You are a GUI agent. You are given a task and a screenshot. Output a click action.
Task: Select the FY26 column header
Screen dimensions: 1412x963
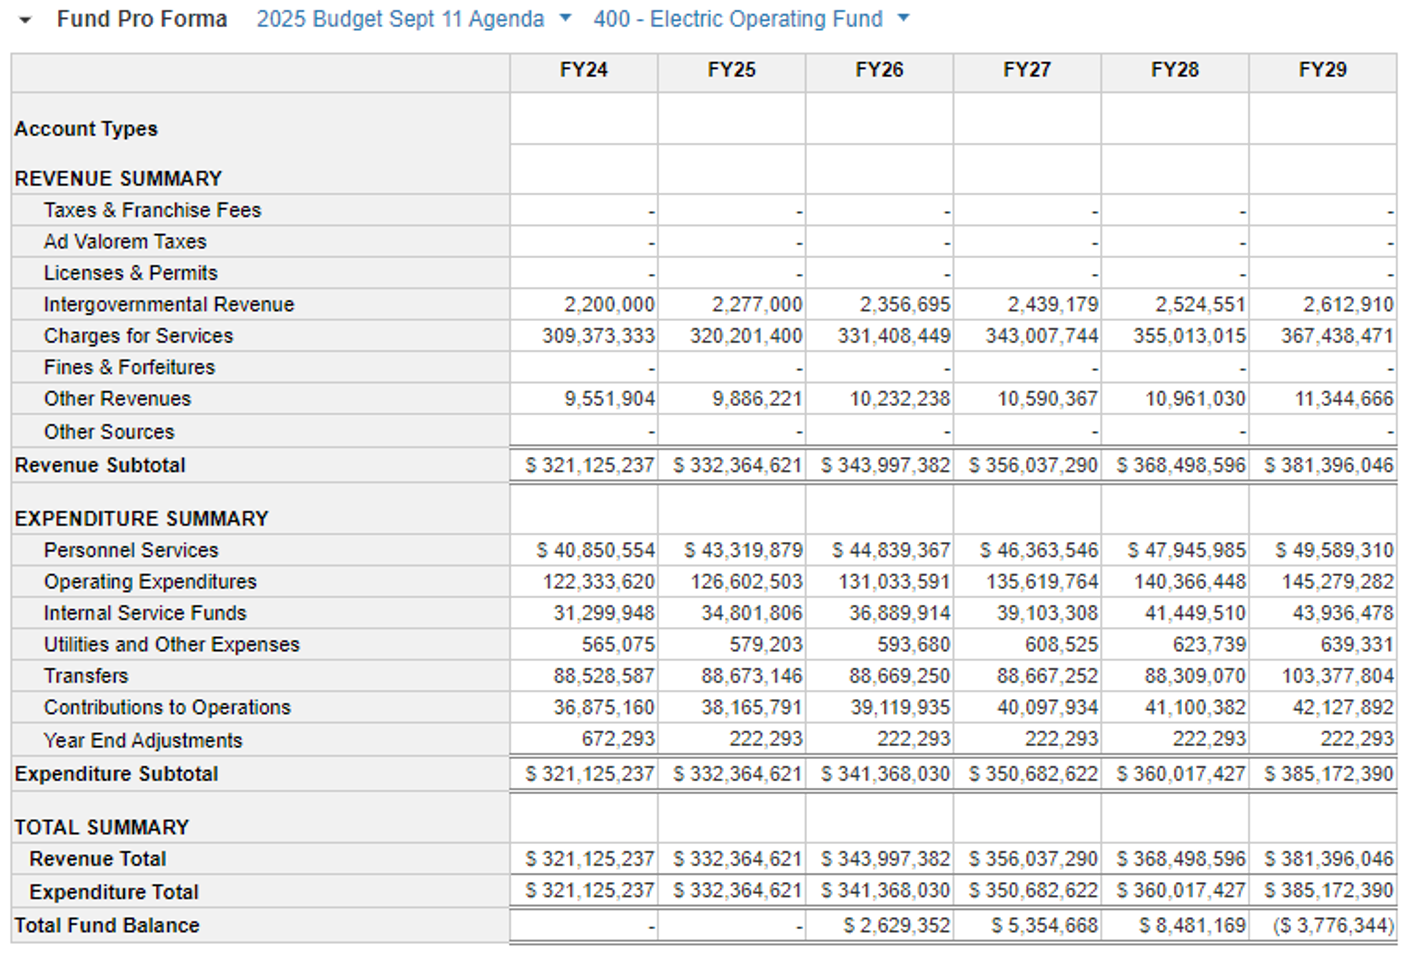pos(879,70)
